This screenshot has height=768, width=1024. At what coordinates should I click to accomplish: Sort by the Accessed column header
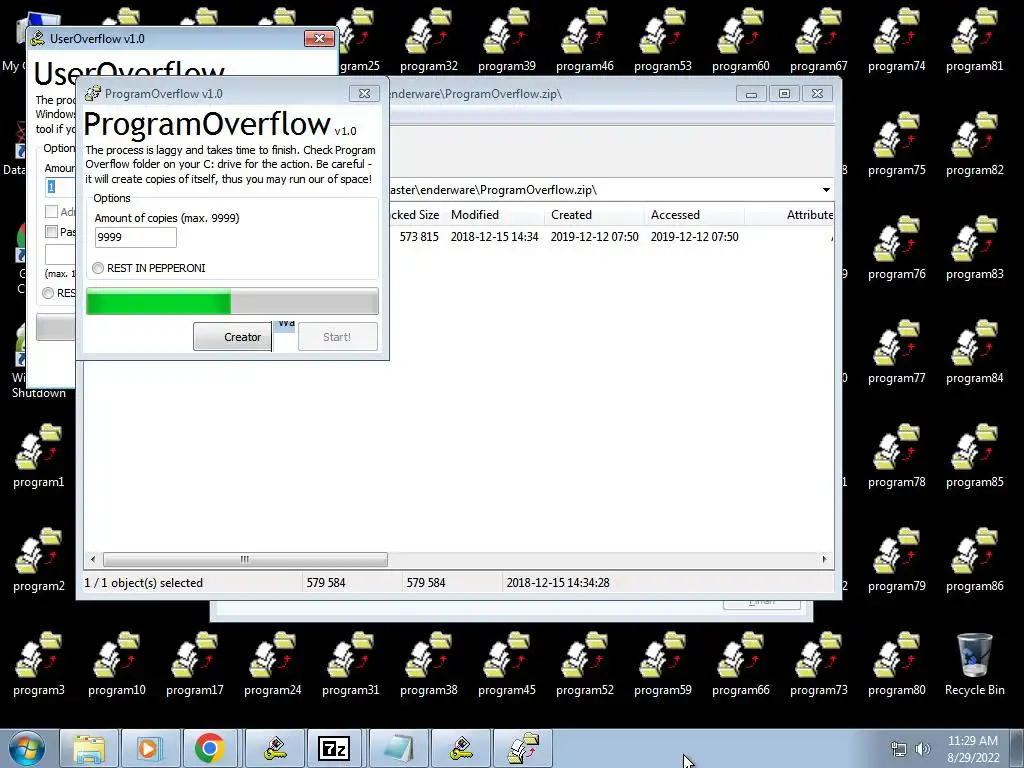point(695,215)
